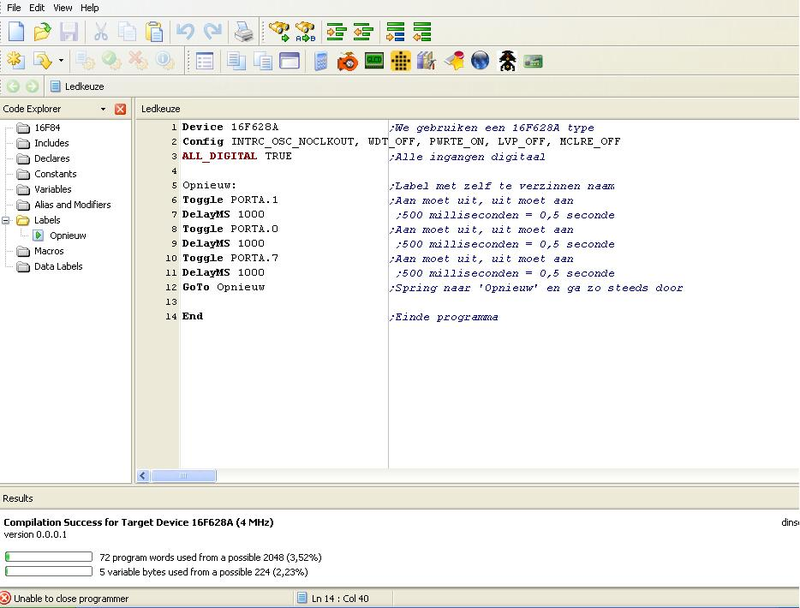Viewport: 800px width, 608px height.
Task: Open the dropdown arrow beside the folder-arrow icon
Action: click(61, 61)
